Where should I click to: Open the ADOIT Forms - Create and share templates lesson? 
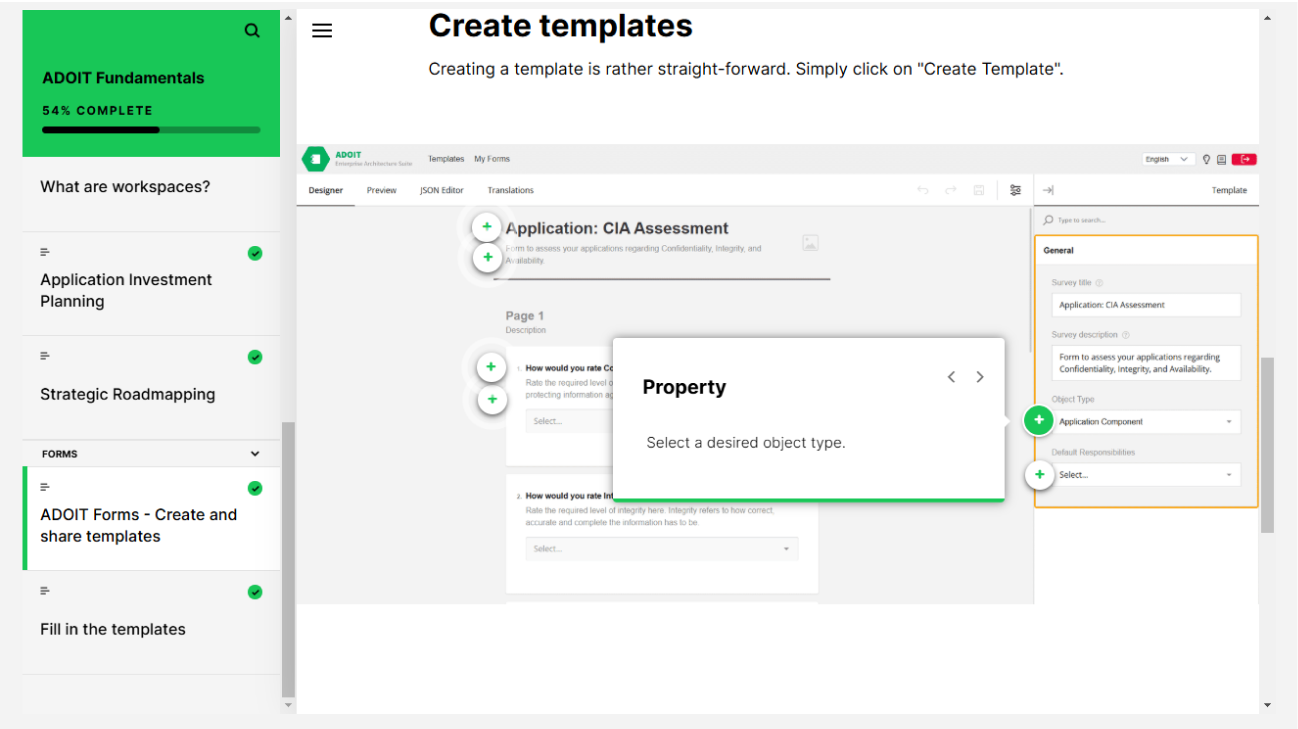[138, 525]
